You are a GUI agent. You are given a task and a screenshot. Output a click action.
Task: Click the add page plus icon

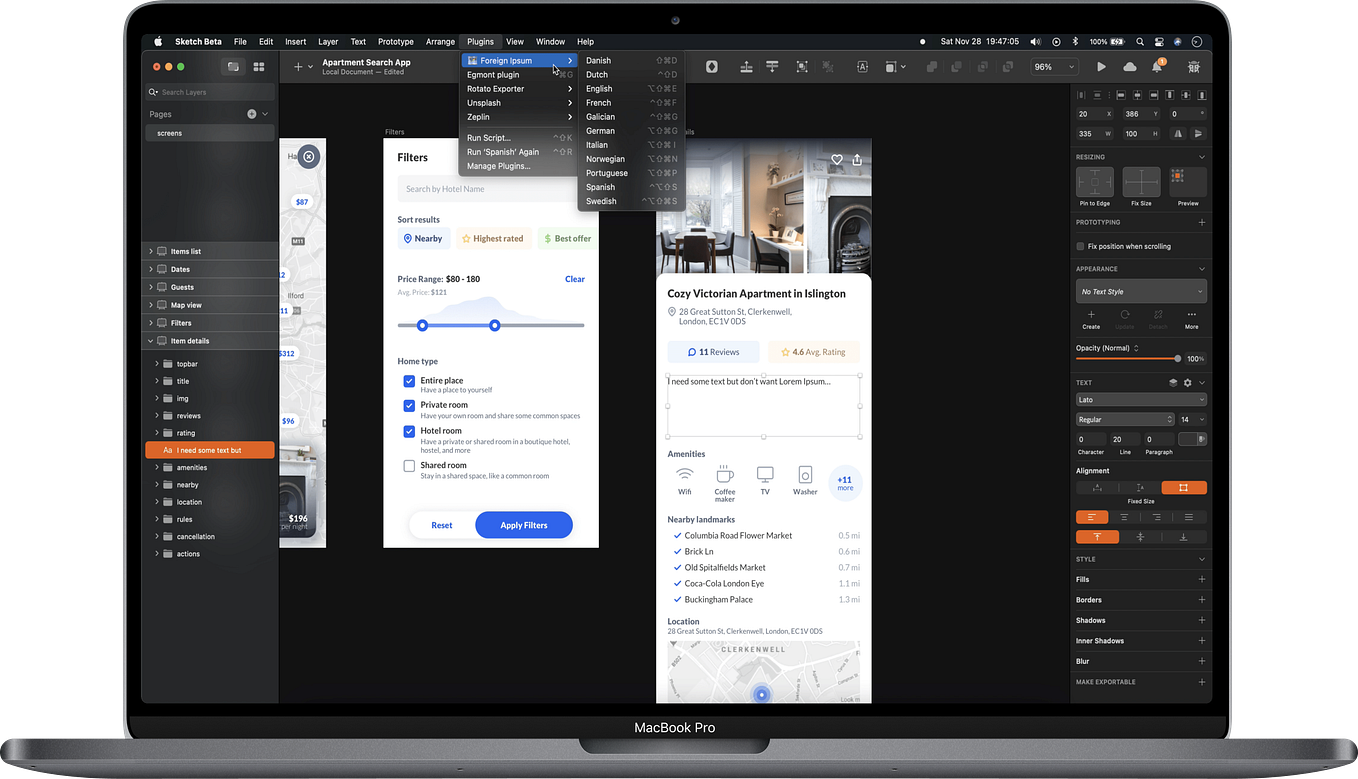tap(252, 114)
